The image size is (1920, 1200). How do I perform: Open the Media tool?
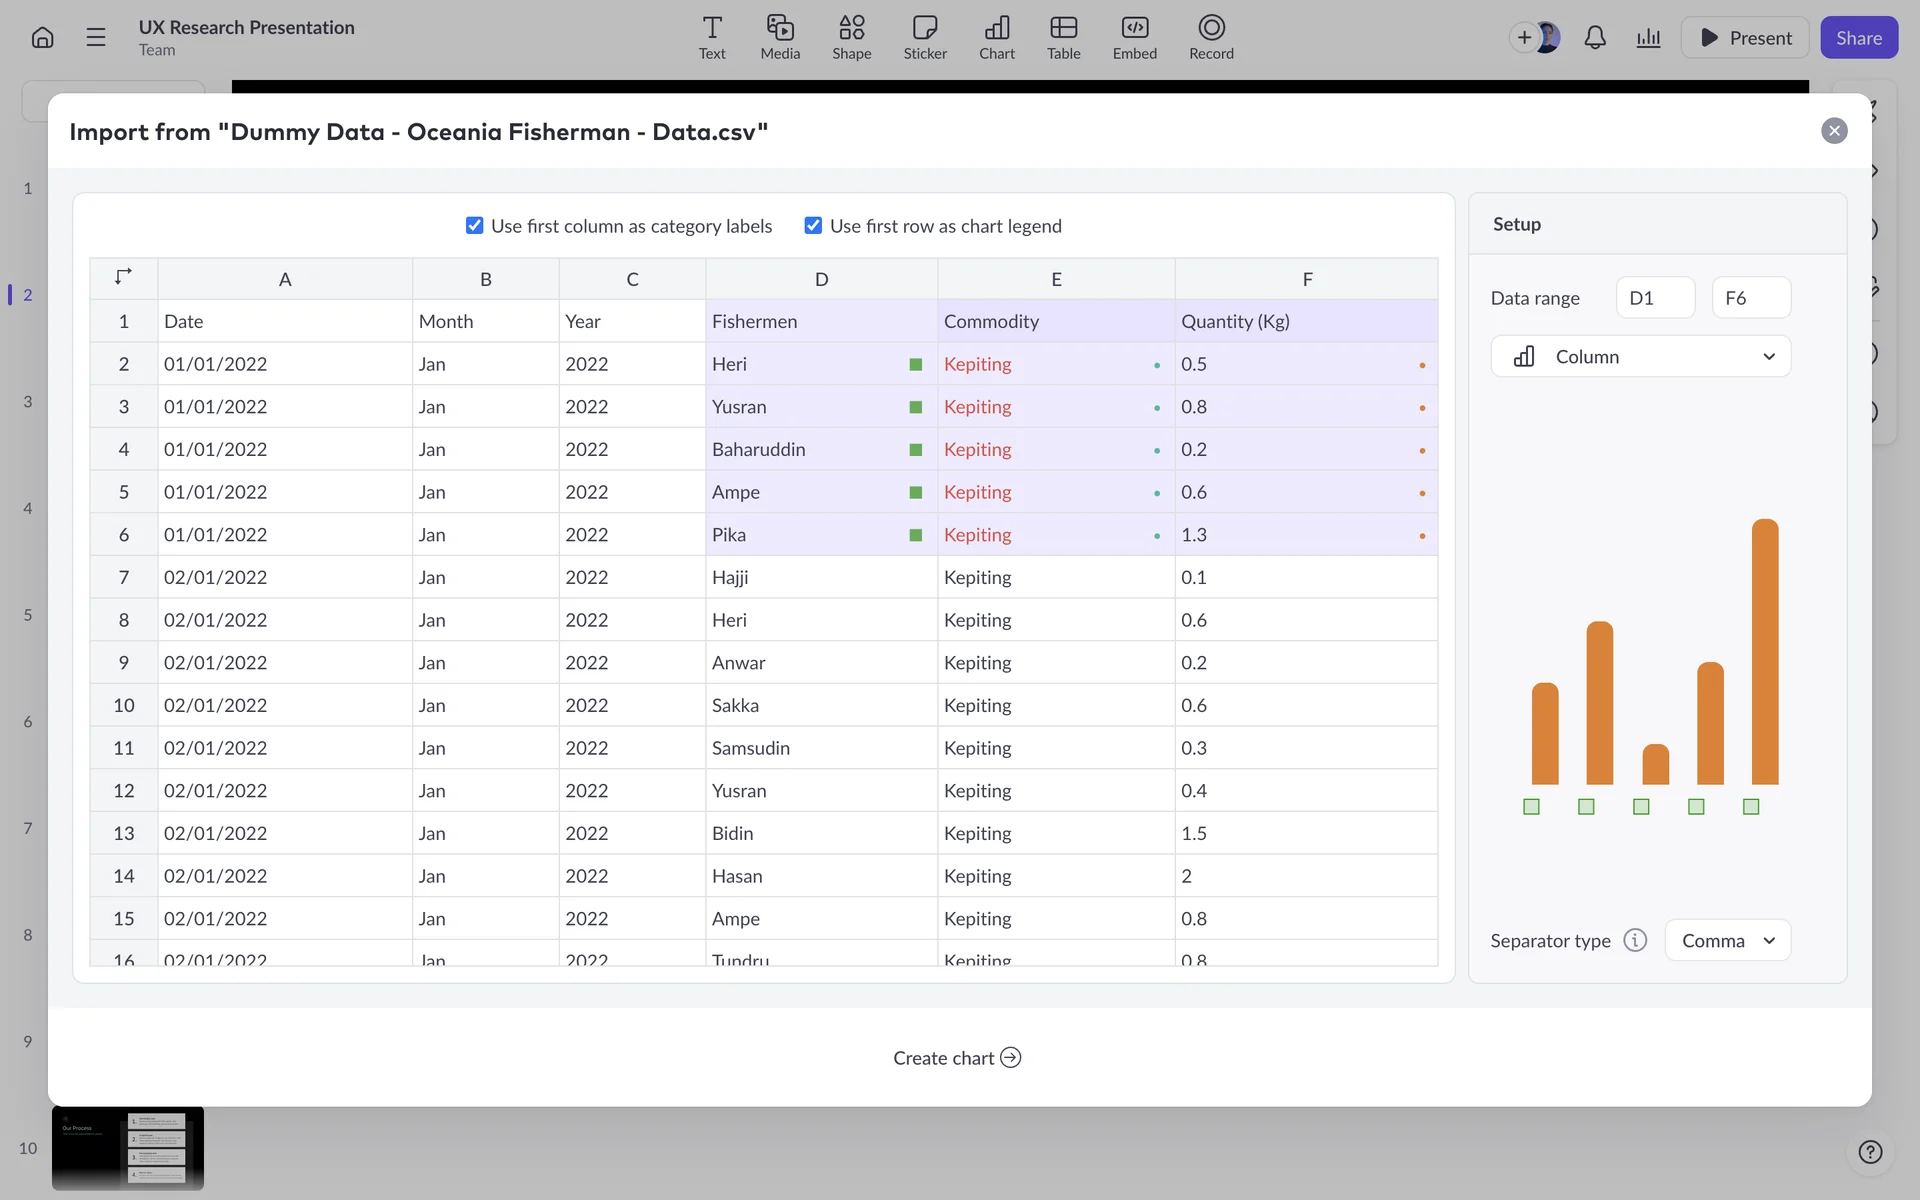(x=780, y=28)
